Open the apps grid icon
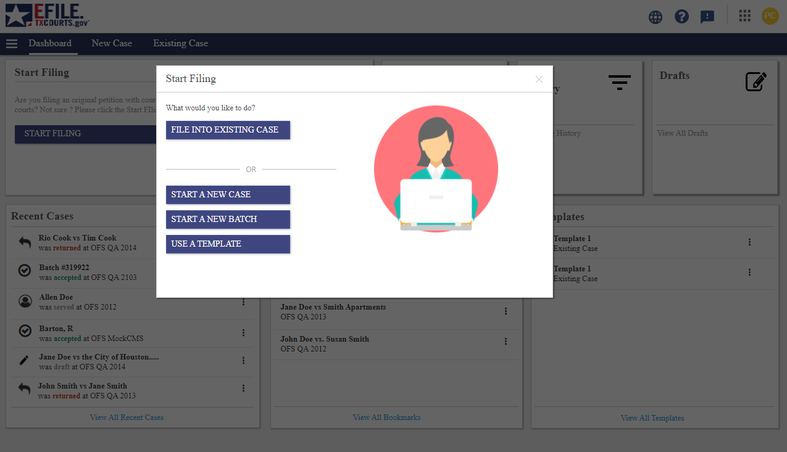 click(744, 16)
